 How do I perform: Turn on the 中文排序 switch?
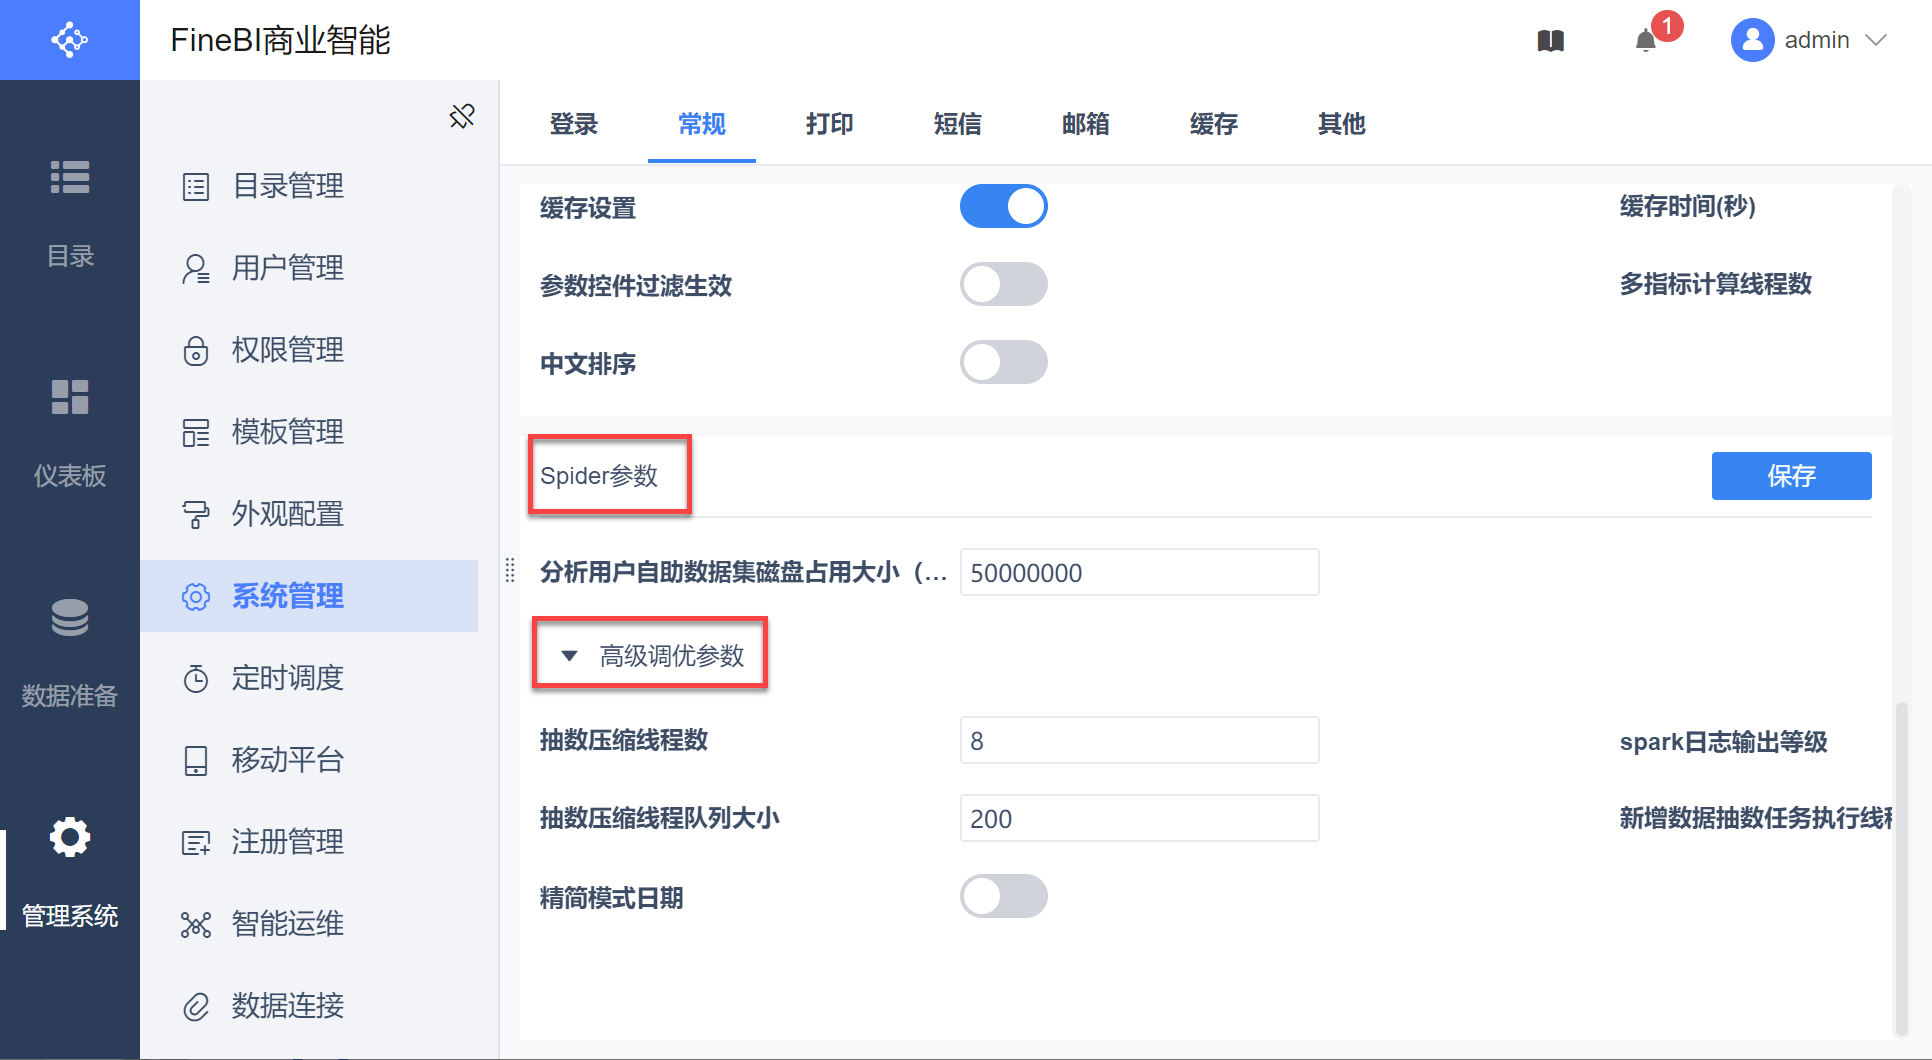[x=1003, y=362]
